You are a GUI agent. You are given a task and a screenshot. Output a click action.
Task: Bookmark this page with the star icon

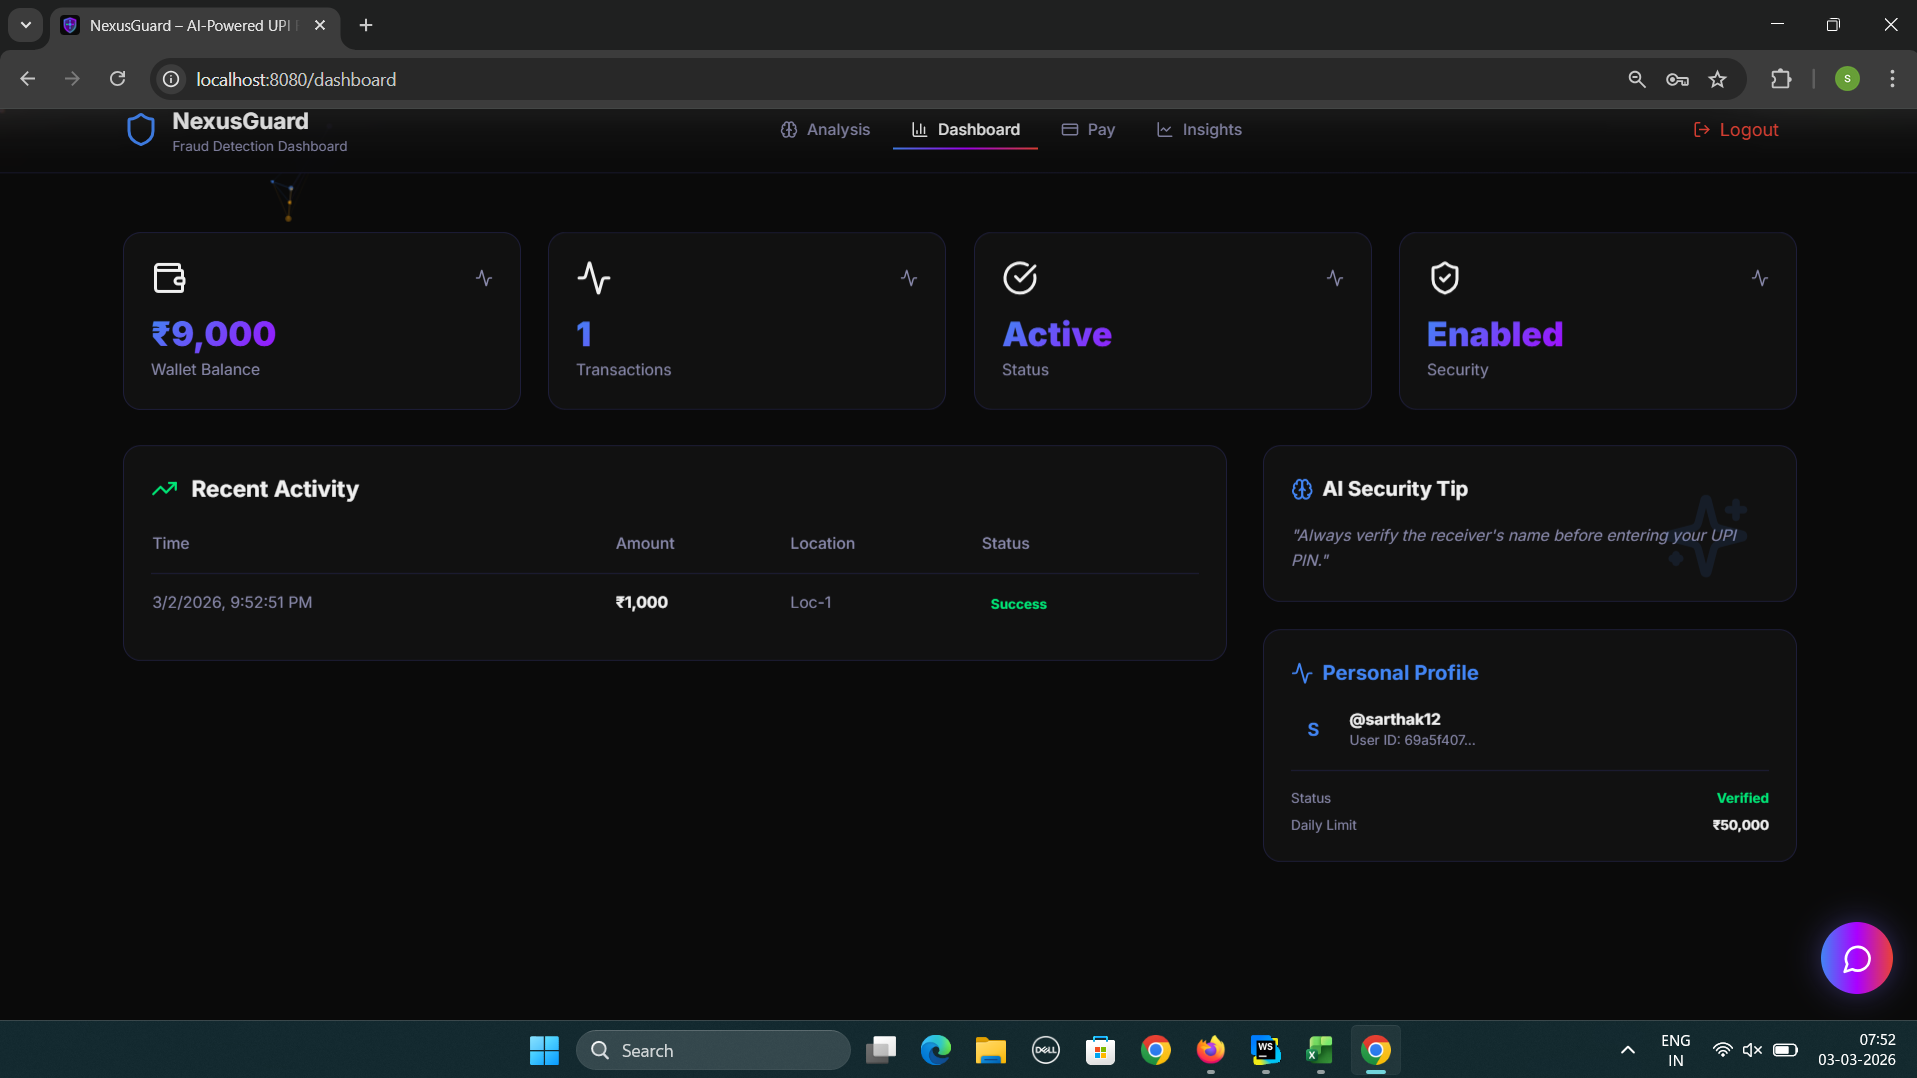(x=1717, y=79)
